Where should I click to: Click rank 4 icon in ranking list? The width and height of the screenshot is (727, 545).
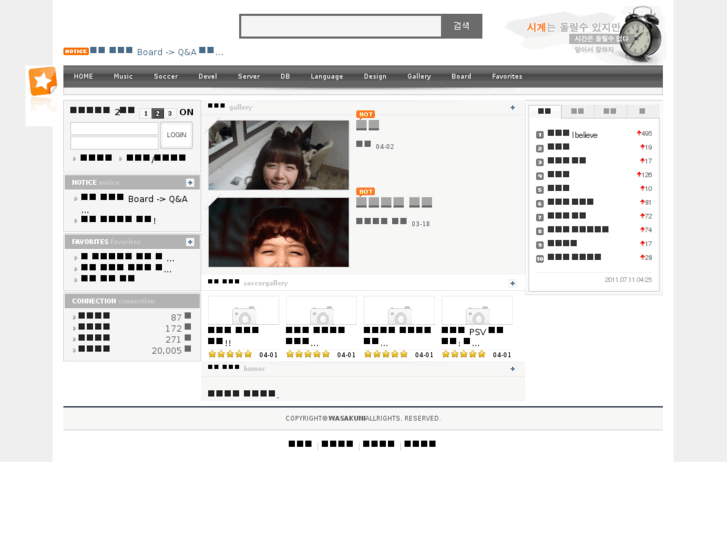click(x=540, y=176)
